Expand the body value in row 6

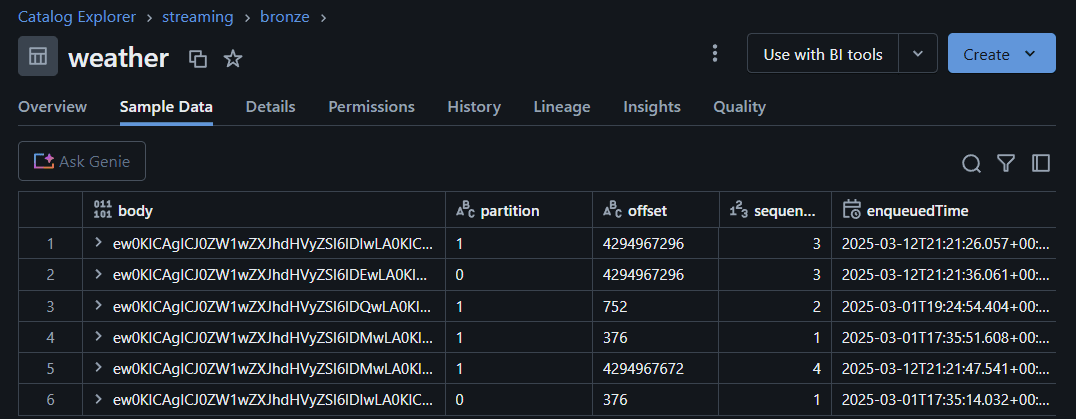point(99,399)
